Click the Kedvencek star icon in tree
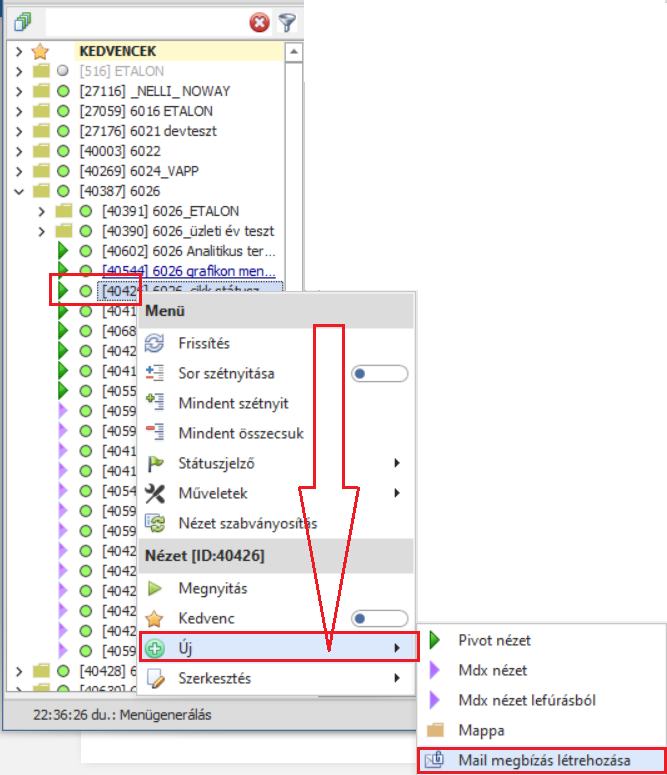This screenshot has width=667, height=775. pos(40,51)
